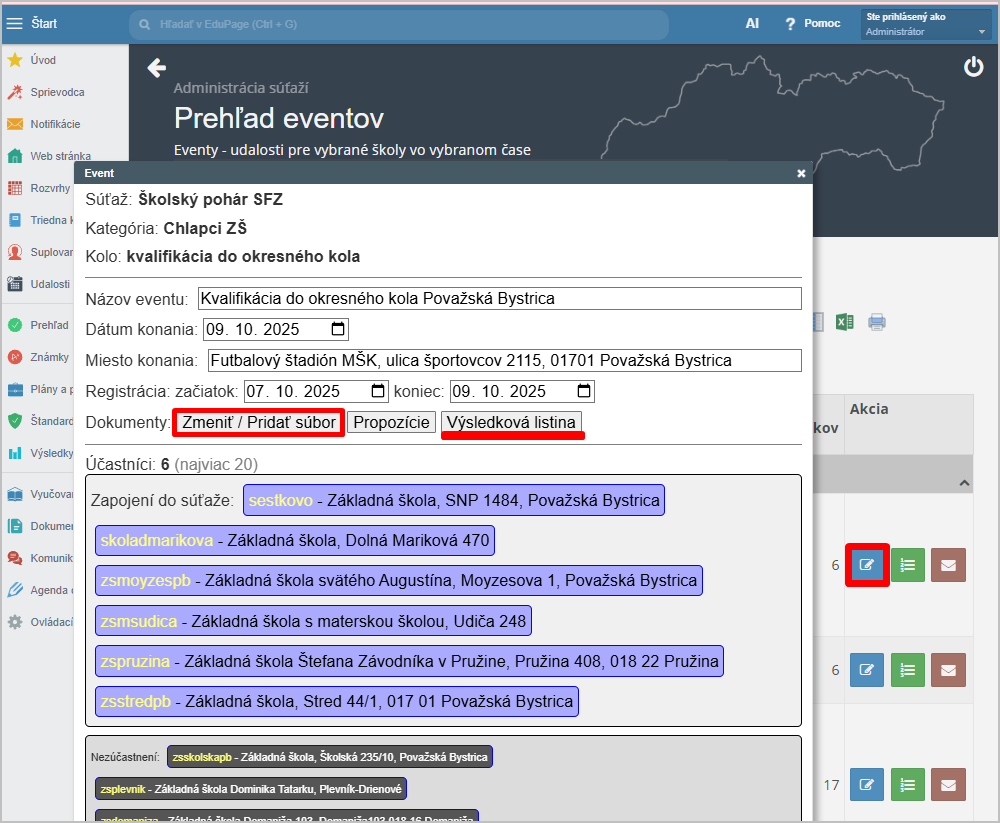Open the Dátum konania calendar picker
This screenshot has height=823, width=1000.
point(338,329)
